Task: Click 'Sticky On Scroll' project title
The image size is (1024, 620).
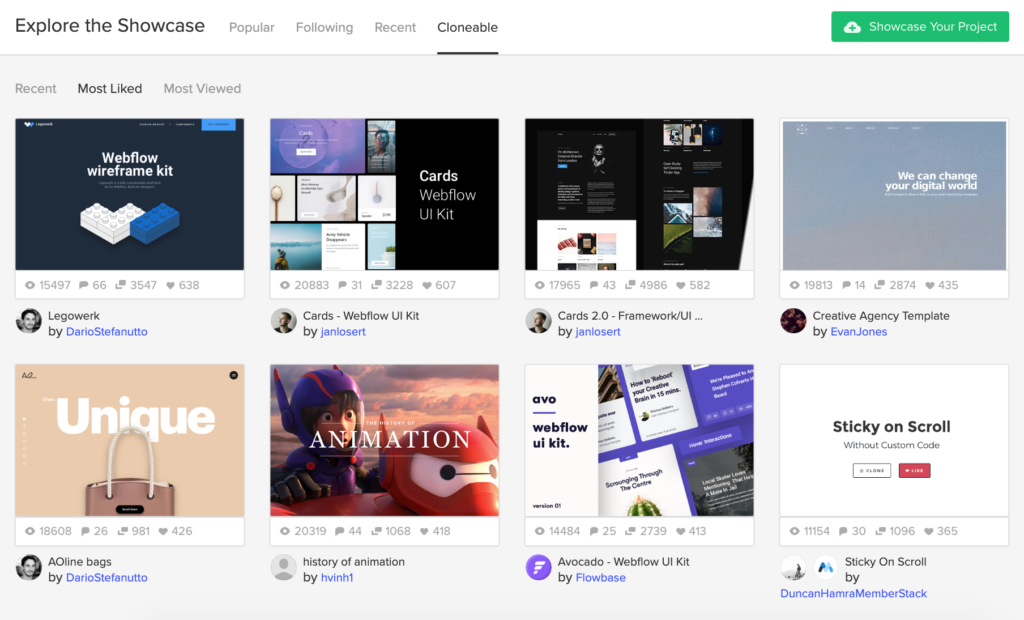Action: 886,563
